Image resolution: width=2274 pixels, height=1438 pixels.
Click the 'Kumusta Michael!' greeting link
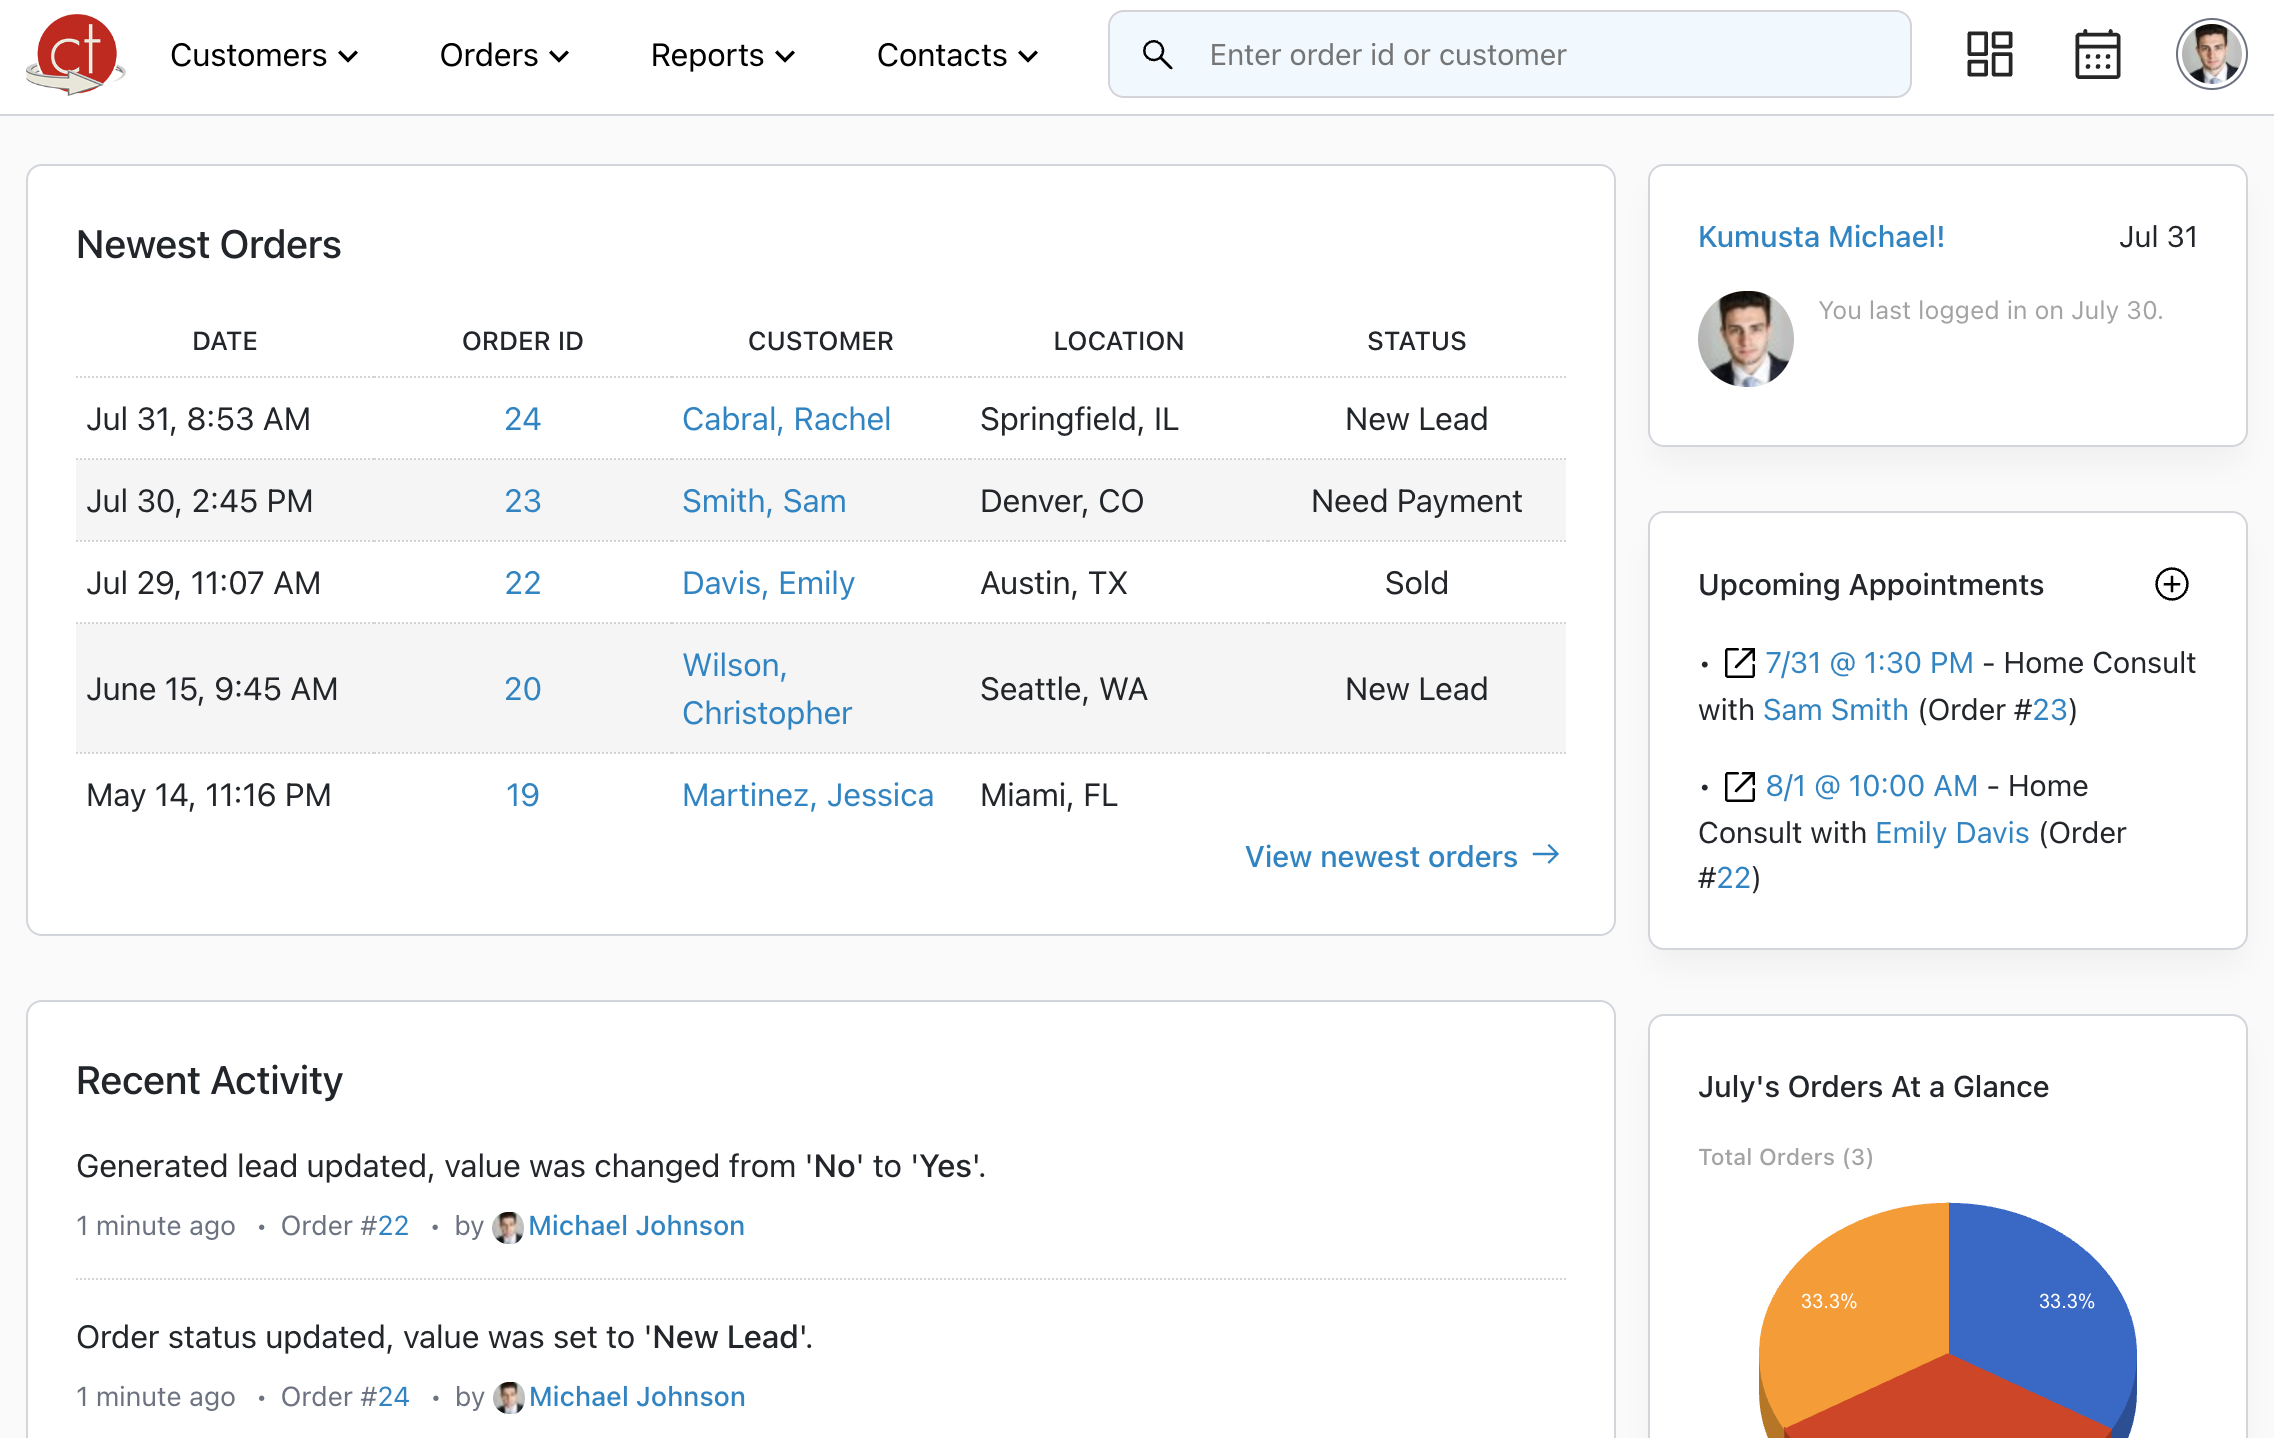click(x=1820, y=236)
